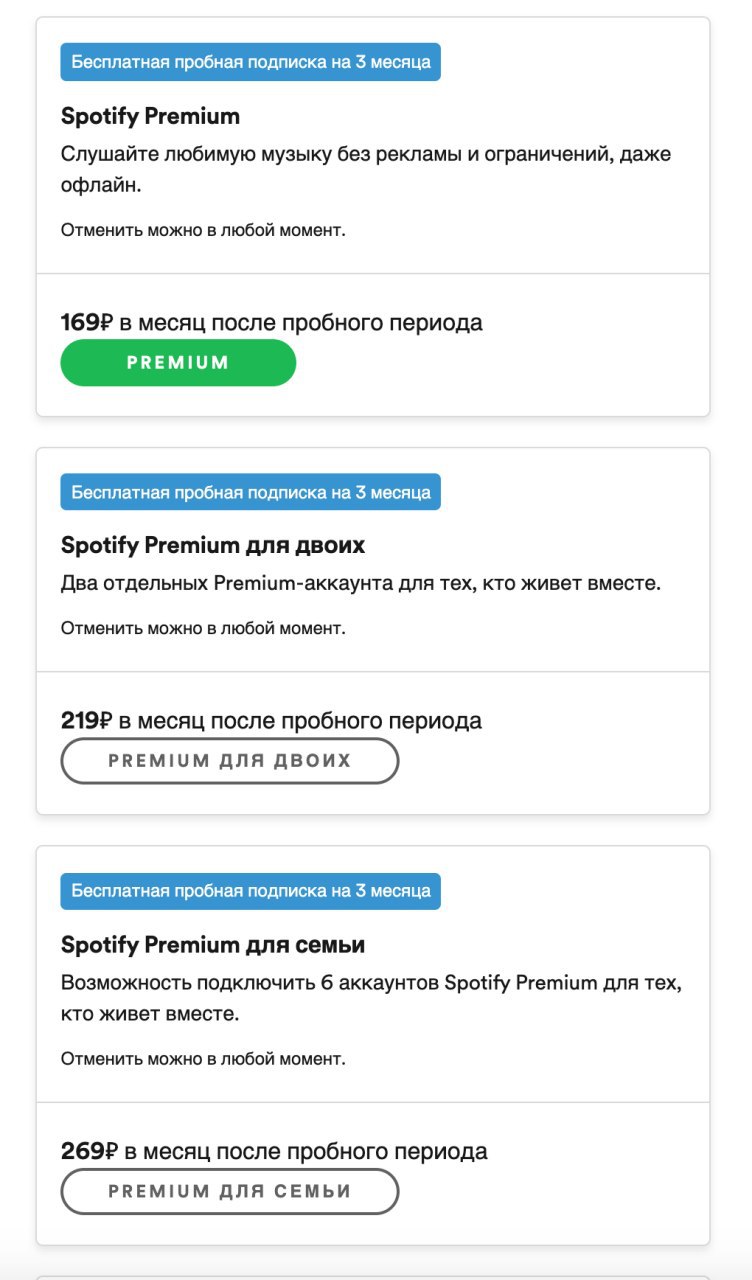The height and width of the screenshot is (1280, 752).
Task: Click the 269₽ per month price text
Action: (274, 1151)
